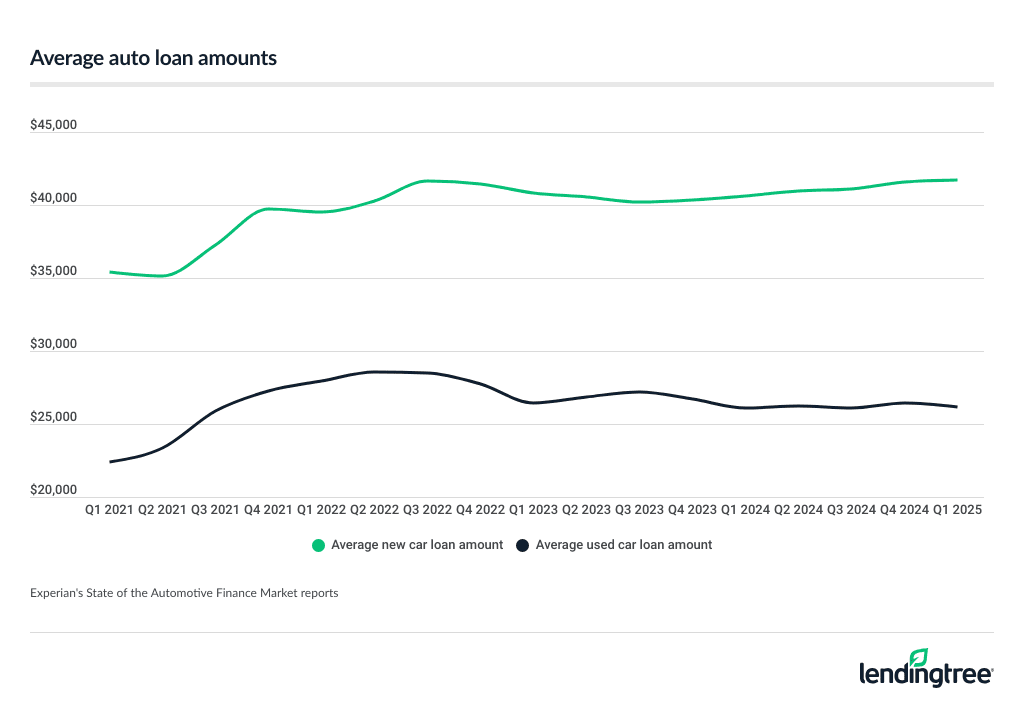This screenshot has width=1024, height=704.
Task: Click the dark line's start at Q1 2021
Action: [111, 462]
